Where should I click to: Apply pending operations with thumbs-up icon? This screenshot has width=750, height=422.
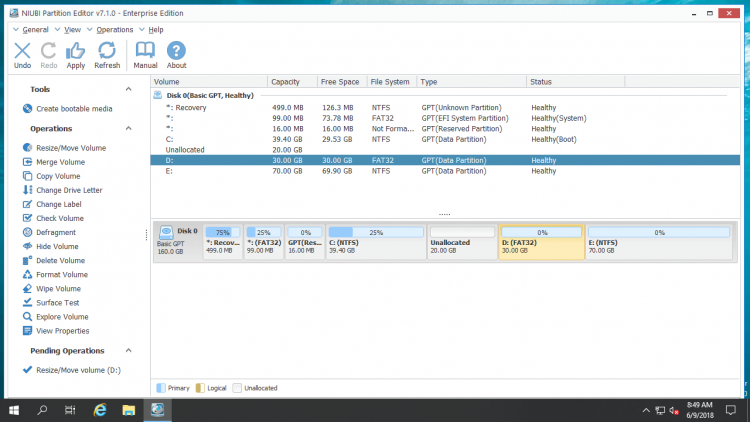(75, 55)
